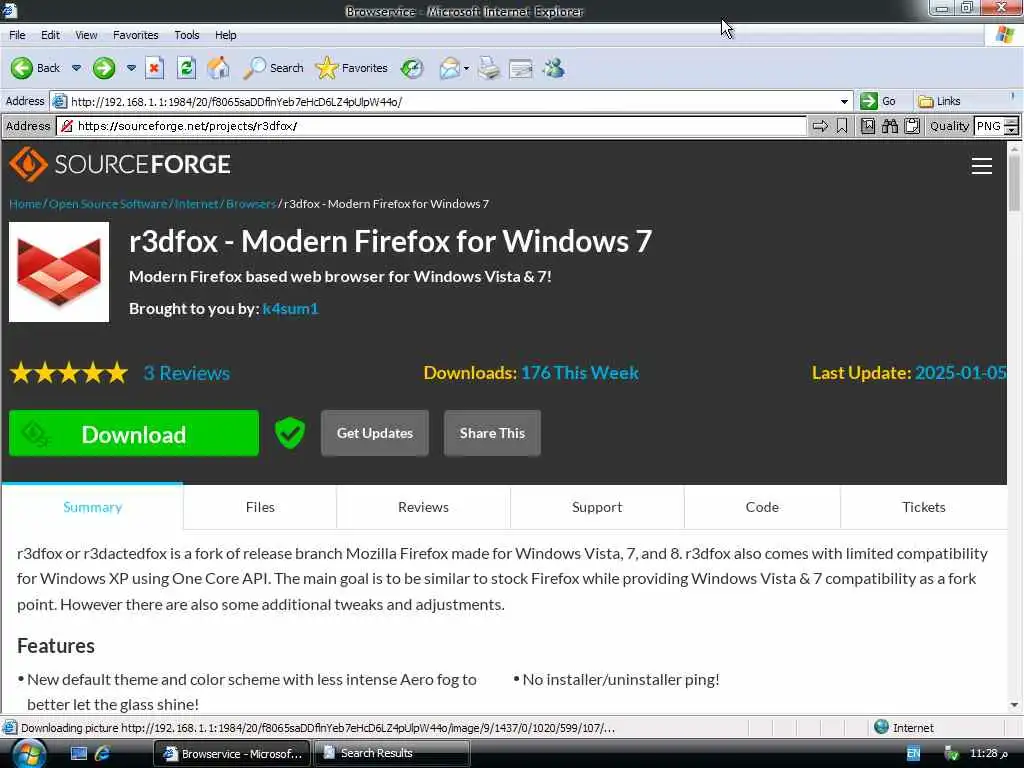The image size is (1024, 768).
Task: Switch to the Reviews tab
Action: click(423, 507)
